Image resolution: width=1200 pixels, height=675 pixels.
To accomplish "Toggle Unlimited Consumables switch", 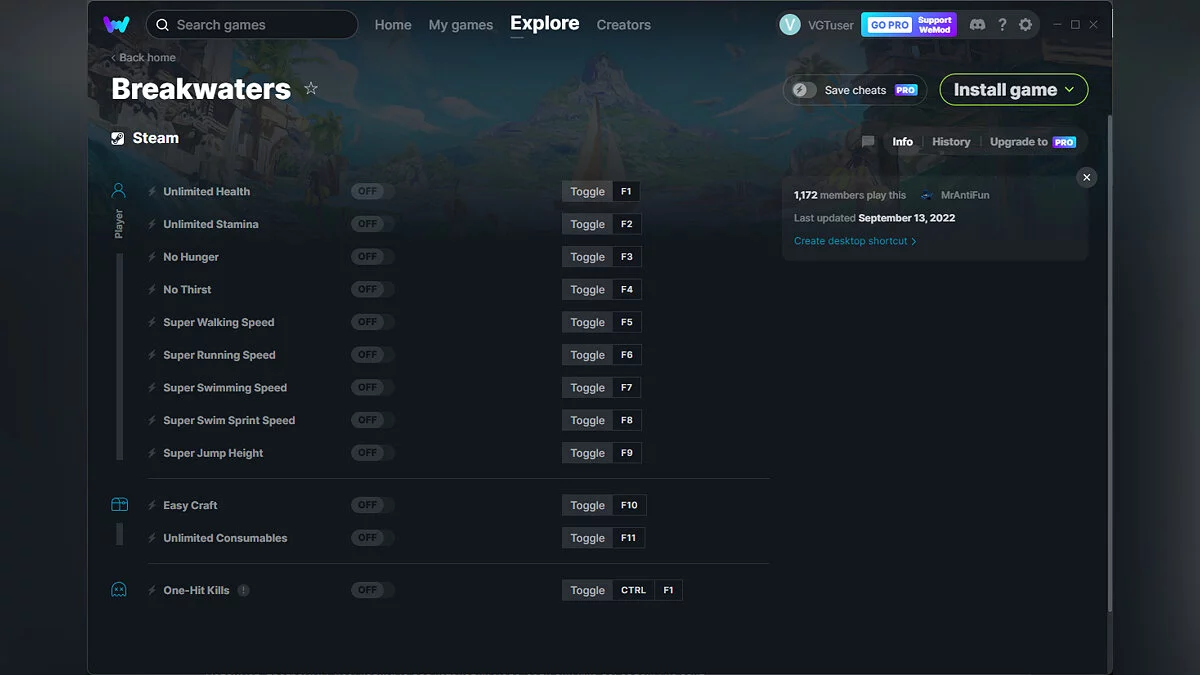I will [x=372, y=538].
